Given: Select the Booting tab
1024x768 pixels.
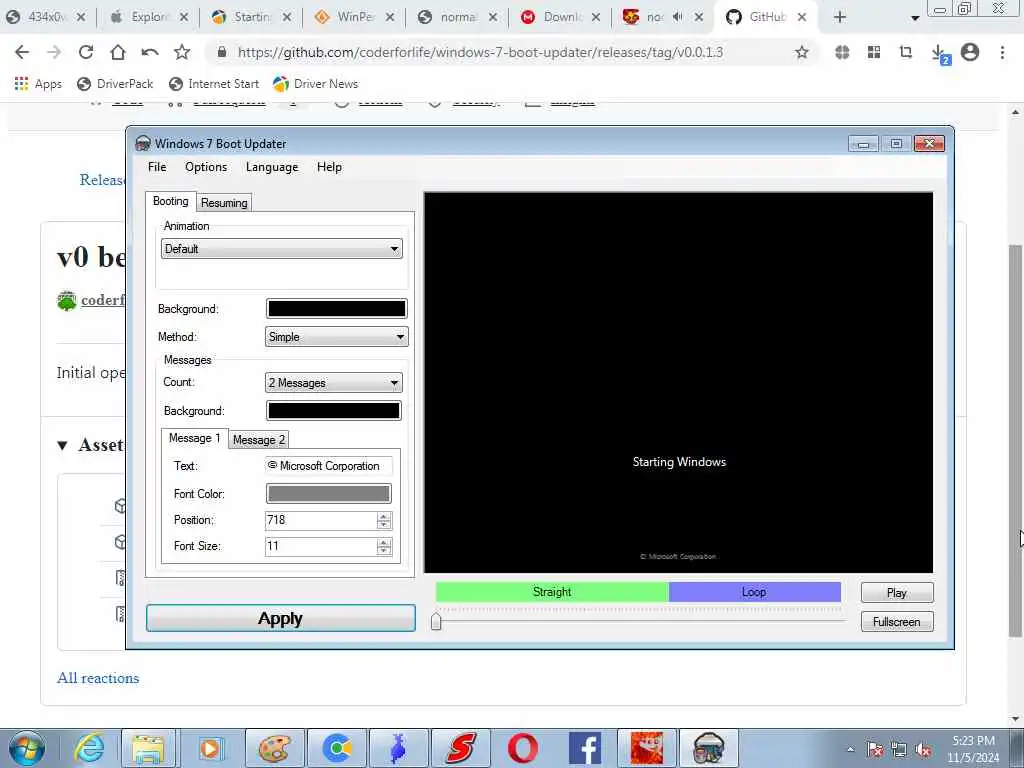Looking at the screenshot, I should coord(170,201).
